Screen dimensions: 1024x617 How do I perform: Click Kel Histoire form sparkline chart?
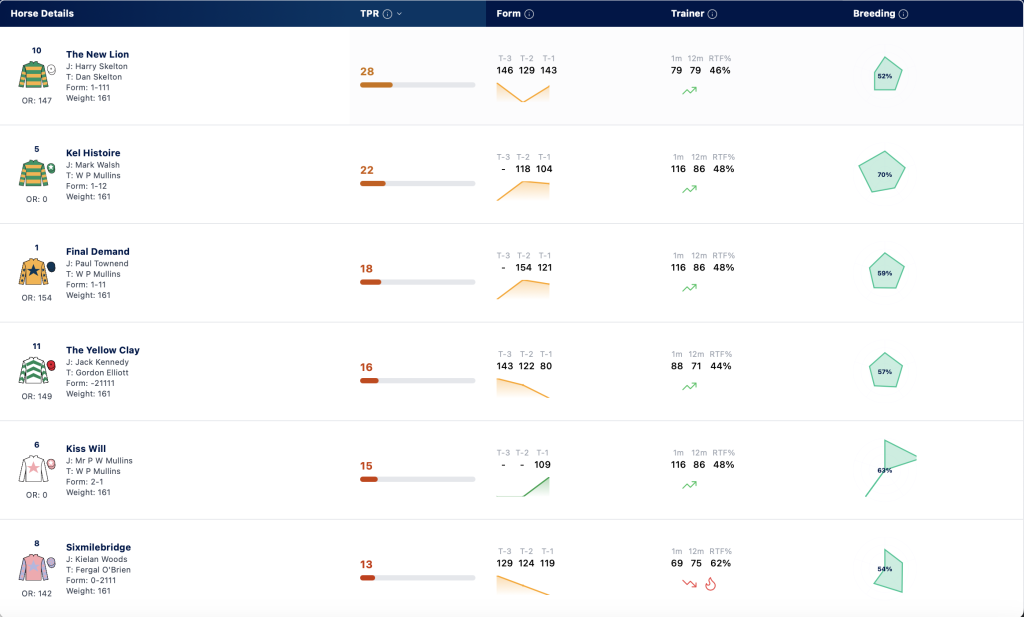pyautogui.click(x=522, y=191)
